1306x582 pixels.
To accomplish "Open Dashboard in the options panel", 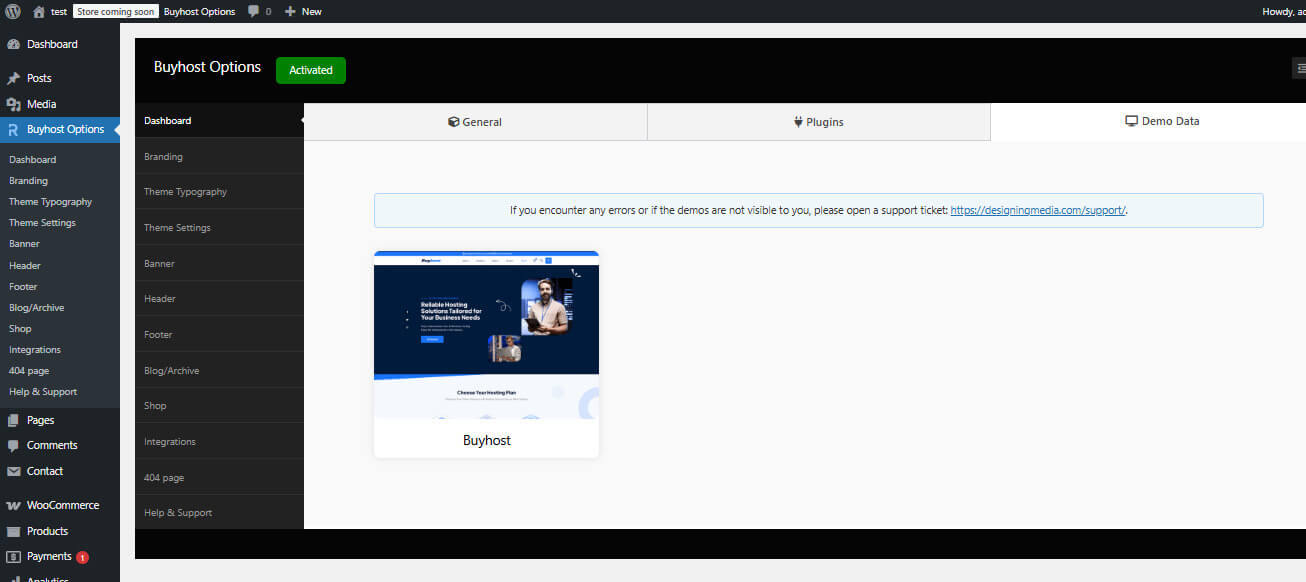I will [219, 120].
